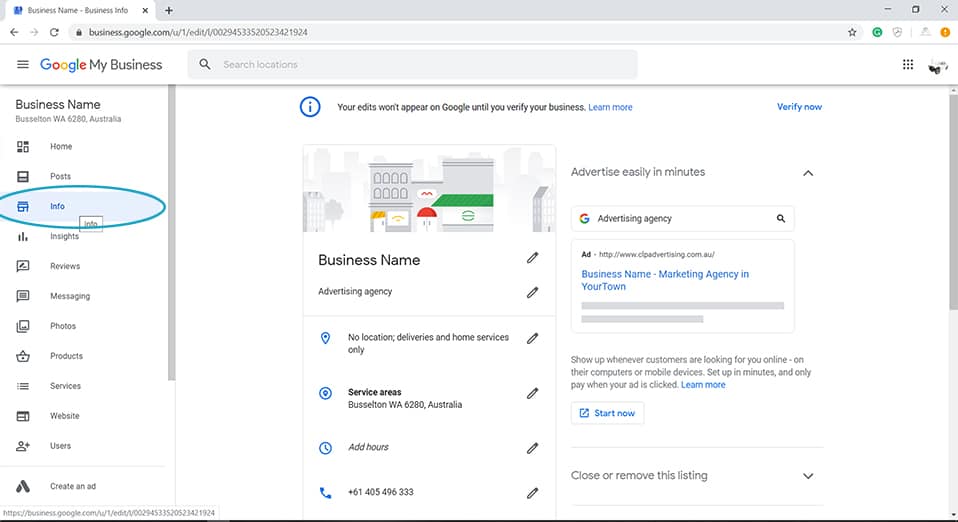Click the info circle icon in the verification notice

click(310, 107)
